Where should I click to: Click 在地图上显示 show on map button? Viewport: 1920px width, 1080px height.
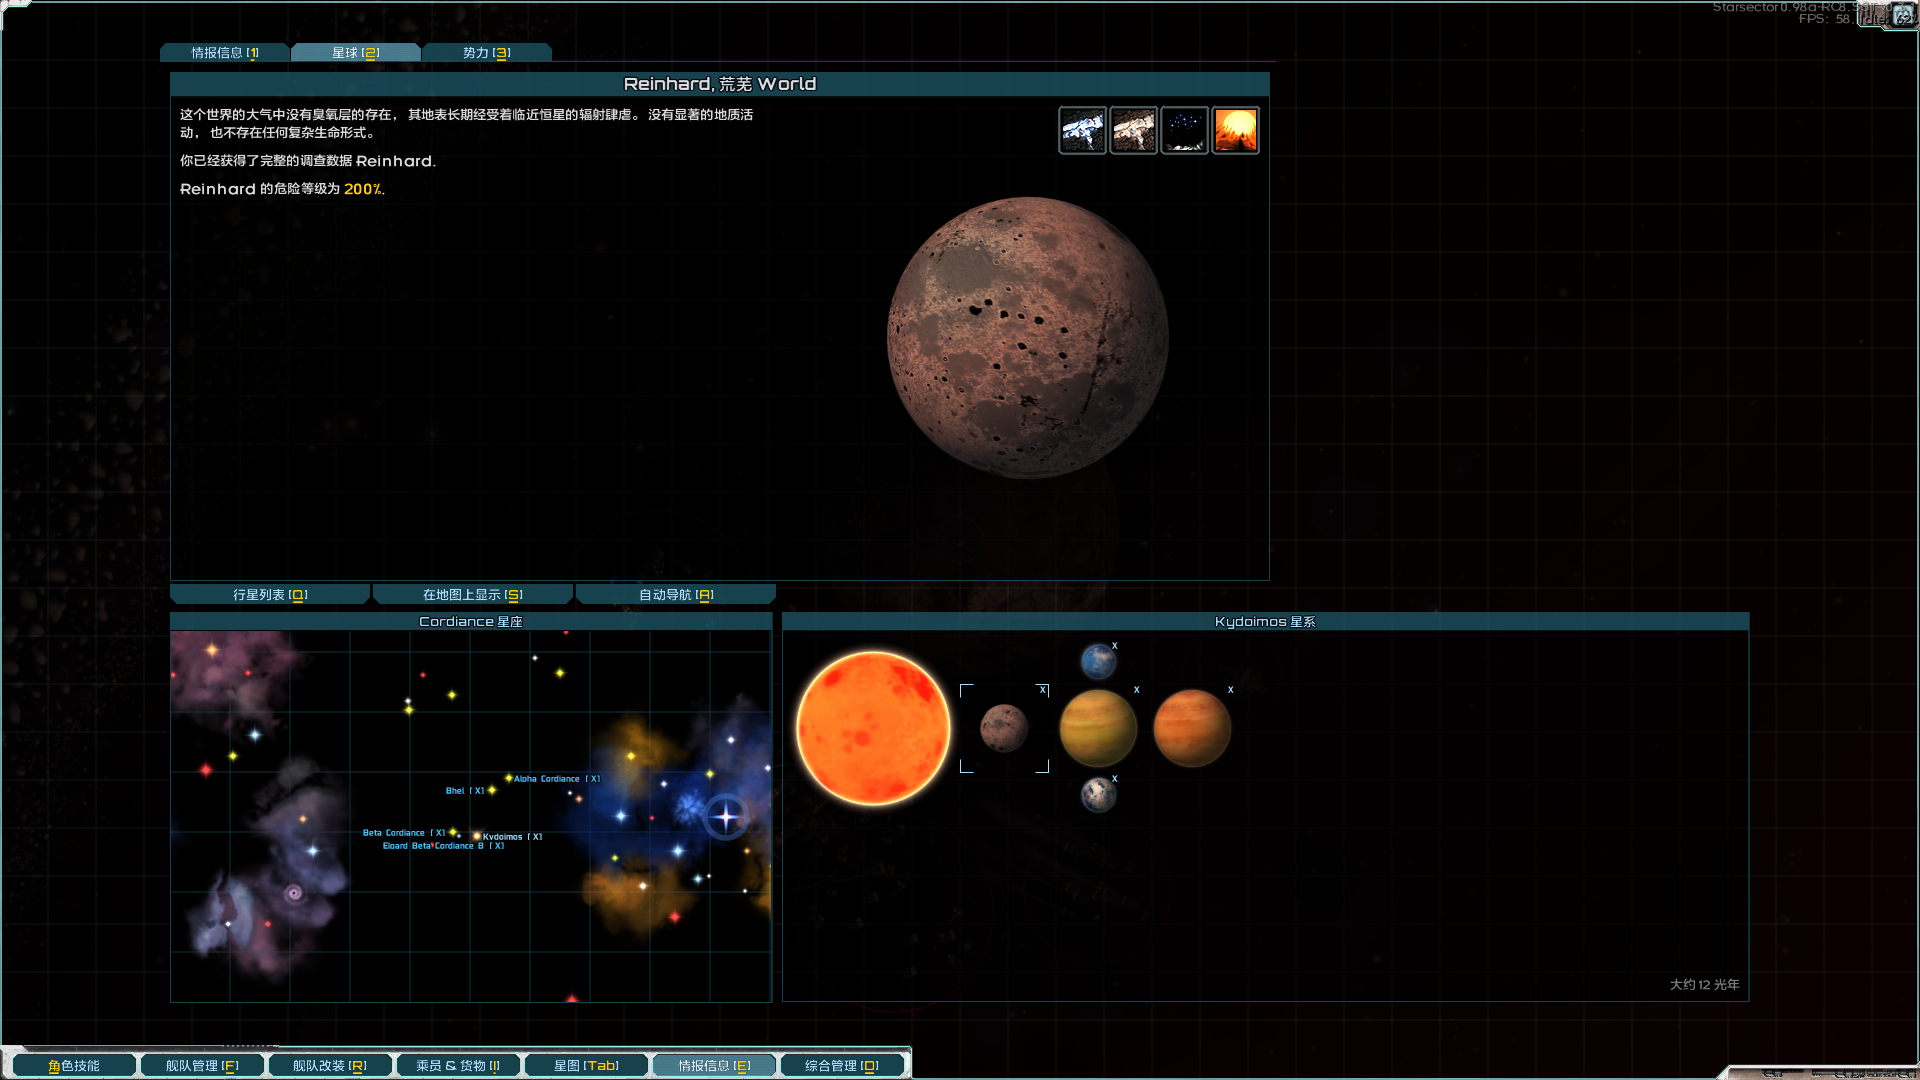click(472, 595)
